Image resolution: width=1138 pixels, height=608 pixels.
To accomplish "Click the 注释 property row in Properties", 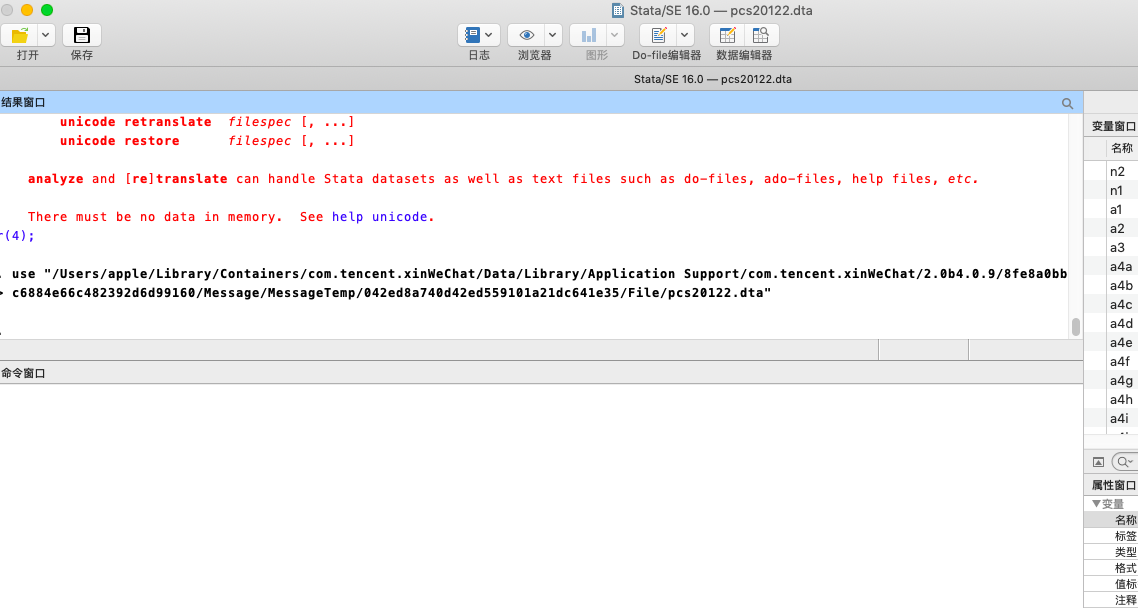I will pos(1111,600).
